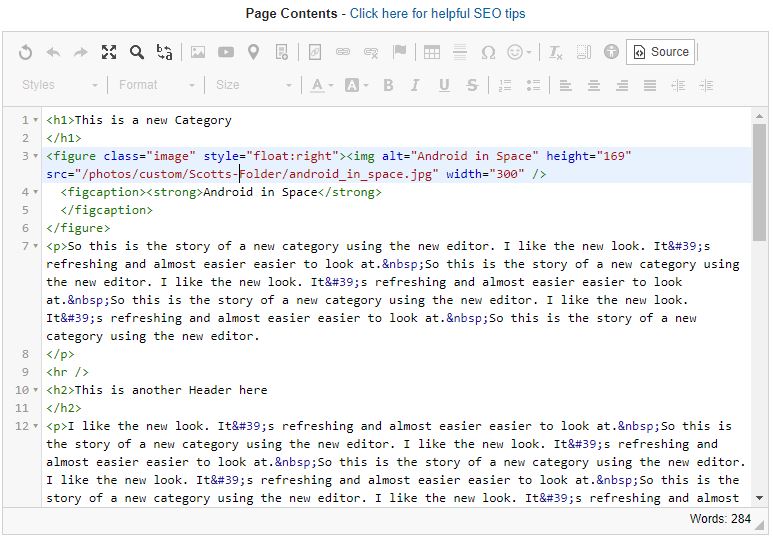Collapse the code fold on line 3
The image size is (773, 538).
point(36,156)
